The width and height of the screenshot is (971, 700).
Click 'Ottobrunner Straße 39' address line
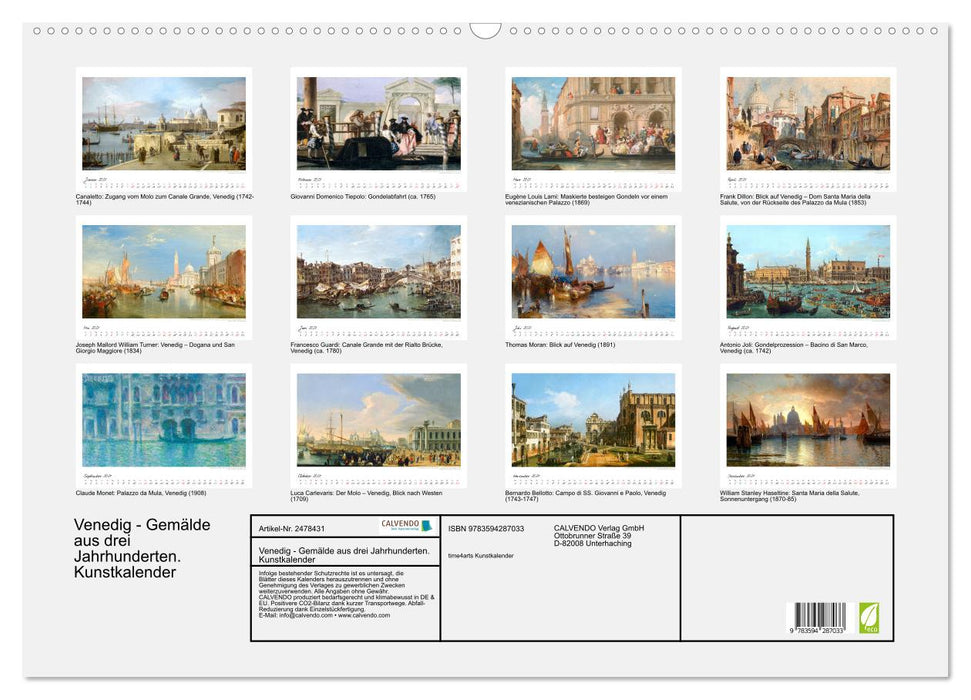tap(593, 536)
